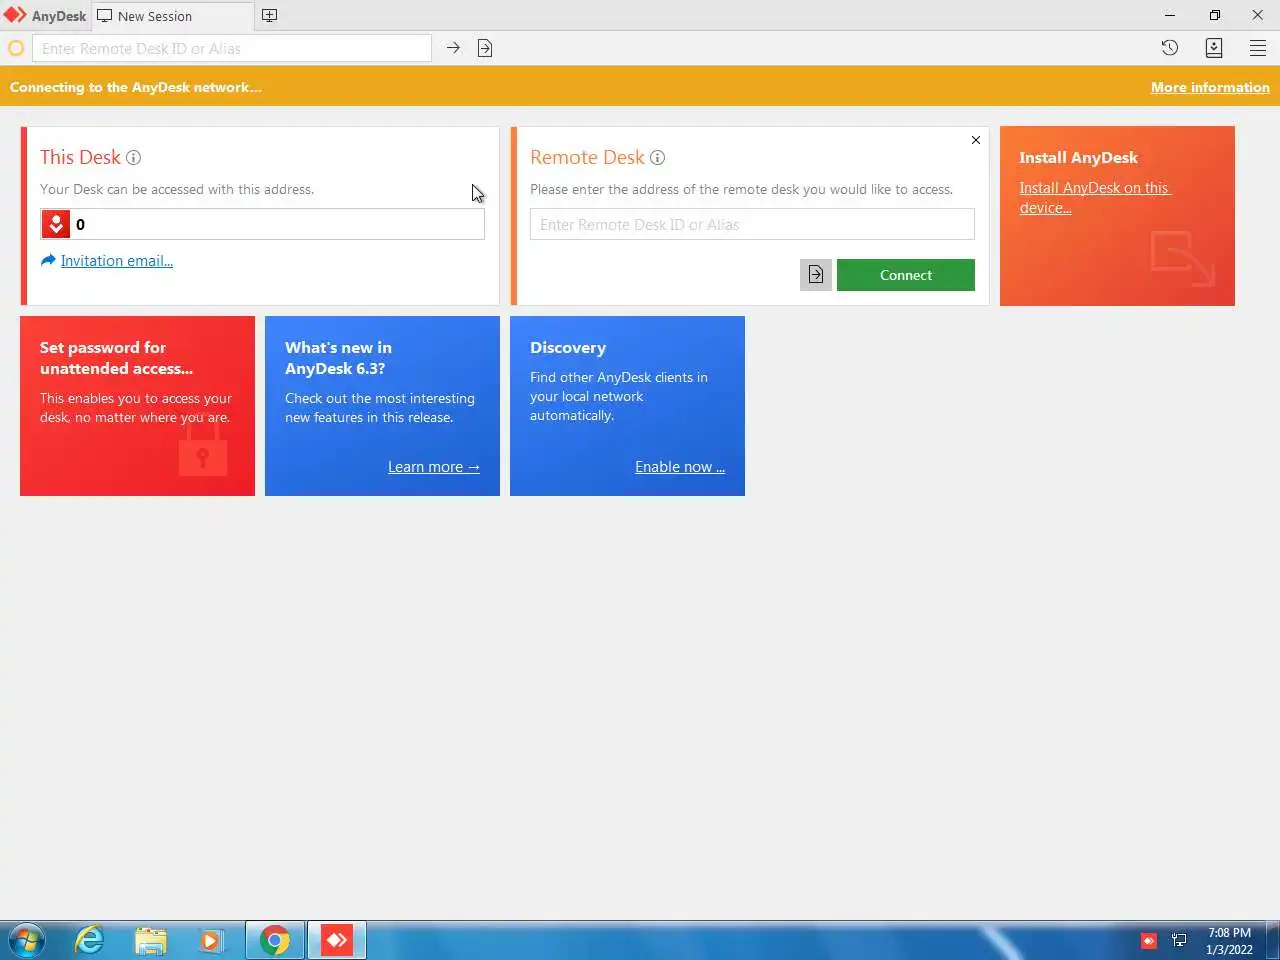Open Invitation email link
This screenshot has width=1280, height=960.
(x=117, y=261)
